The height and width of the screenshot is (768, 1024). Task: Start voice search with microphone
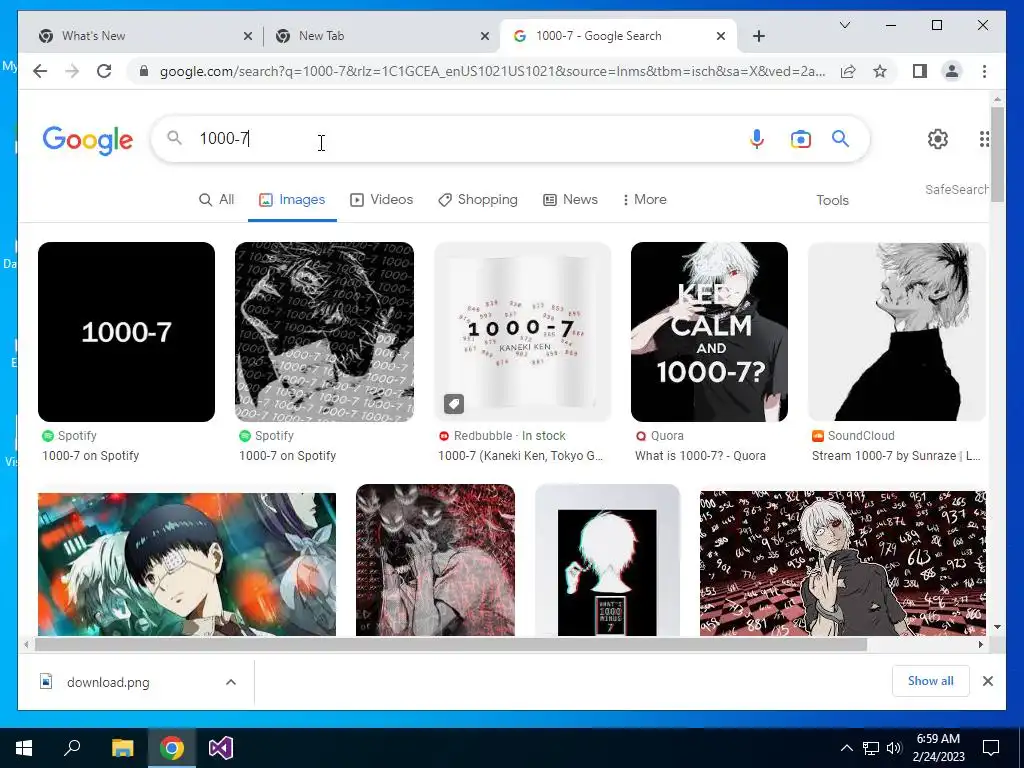pyautogui.click(x=756, y=138)
